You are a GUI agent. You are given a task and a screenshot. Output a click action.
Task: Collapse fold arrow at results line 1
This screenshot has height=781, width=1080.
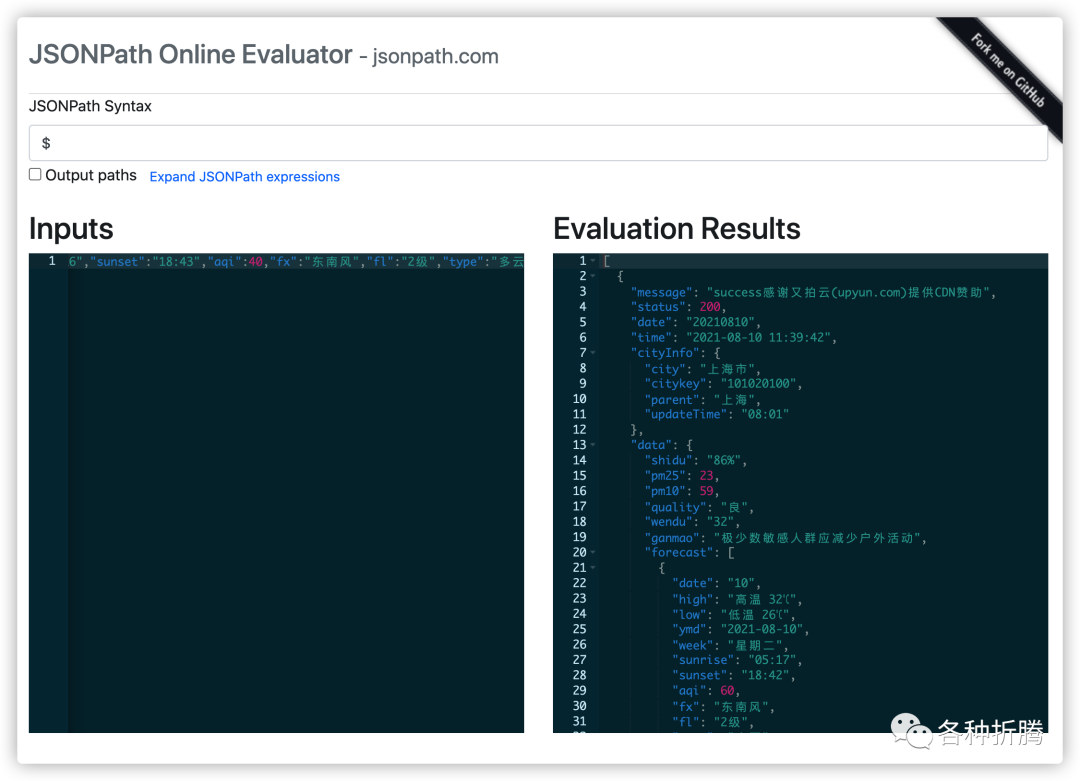point(593,261)
